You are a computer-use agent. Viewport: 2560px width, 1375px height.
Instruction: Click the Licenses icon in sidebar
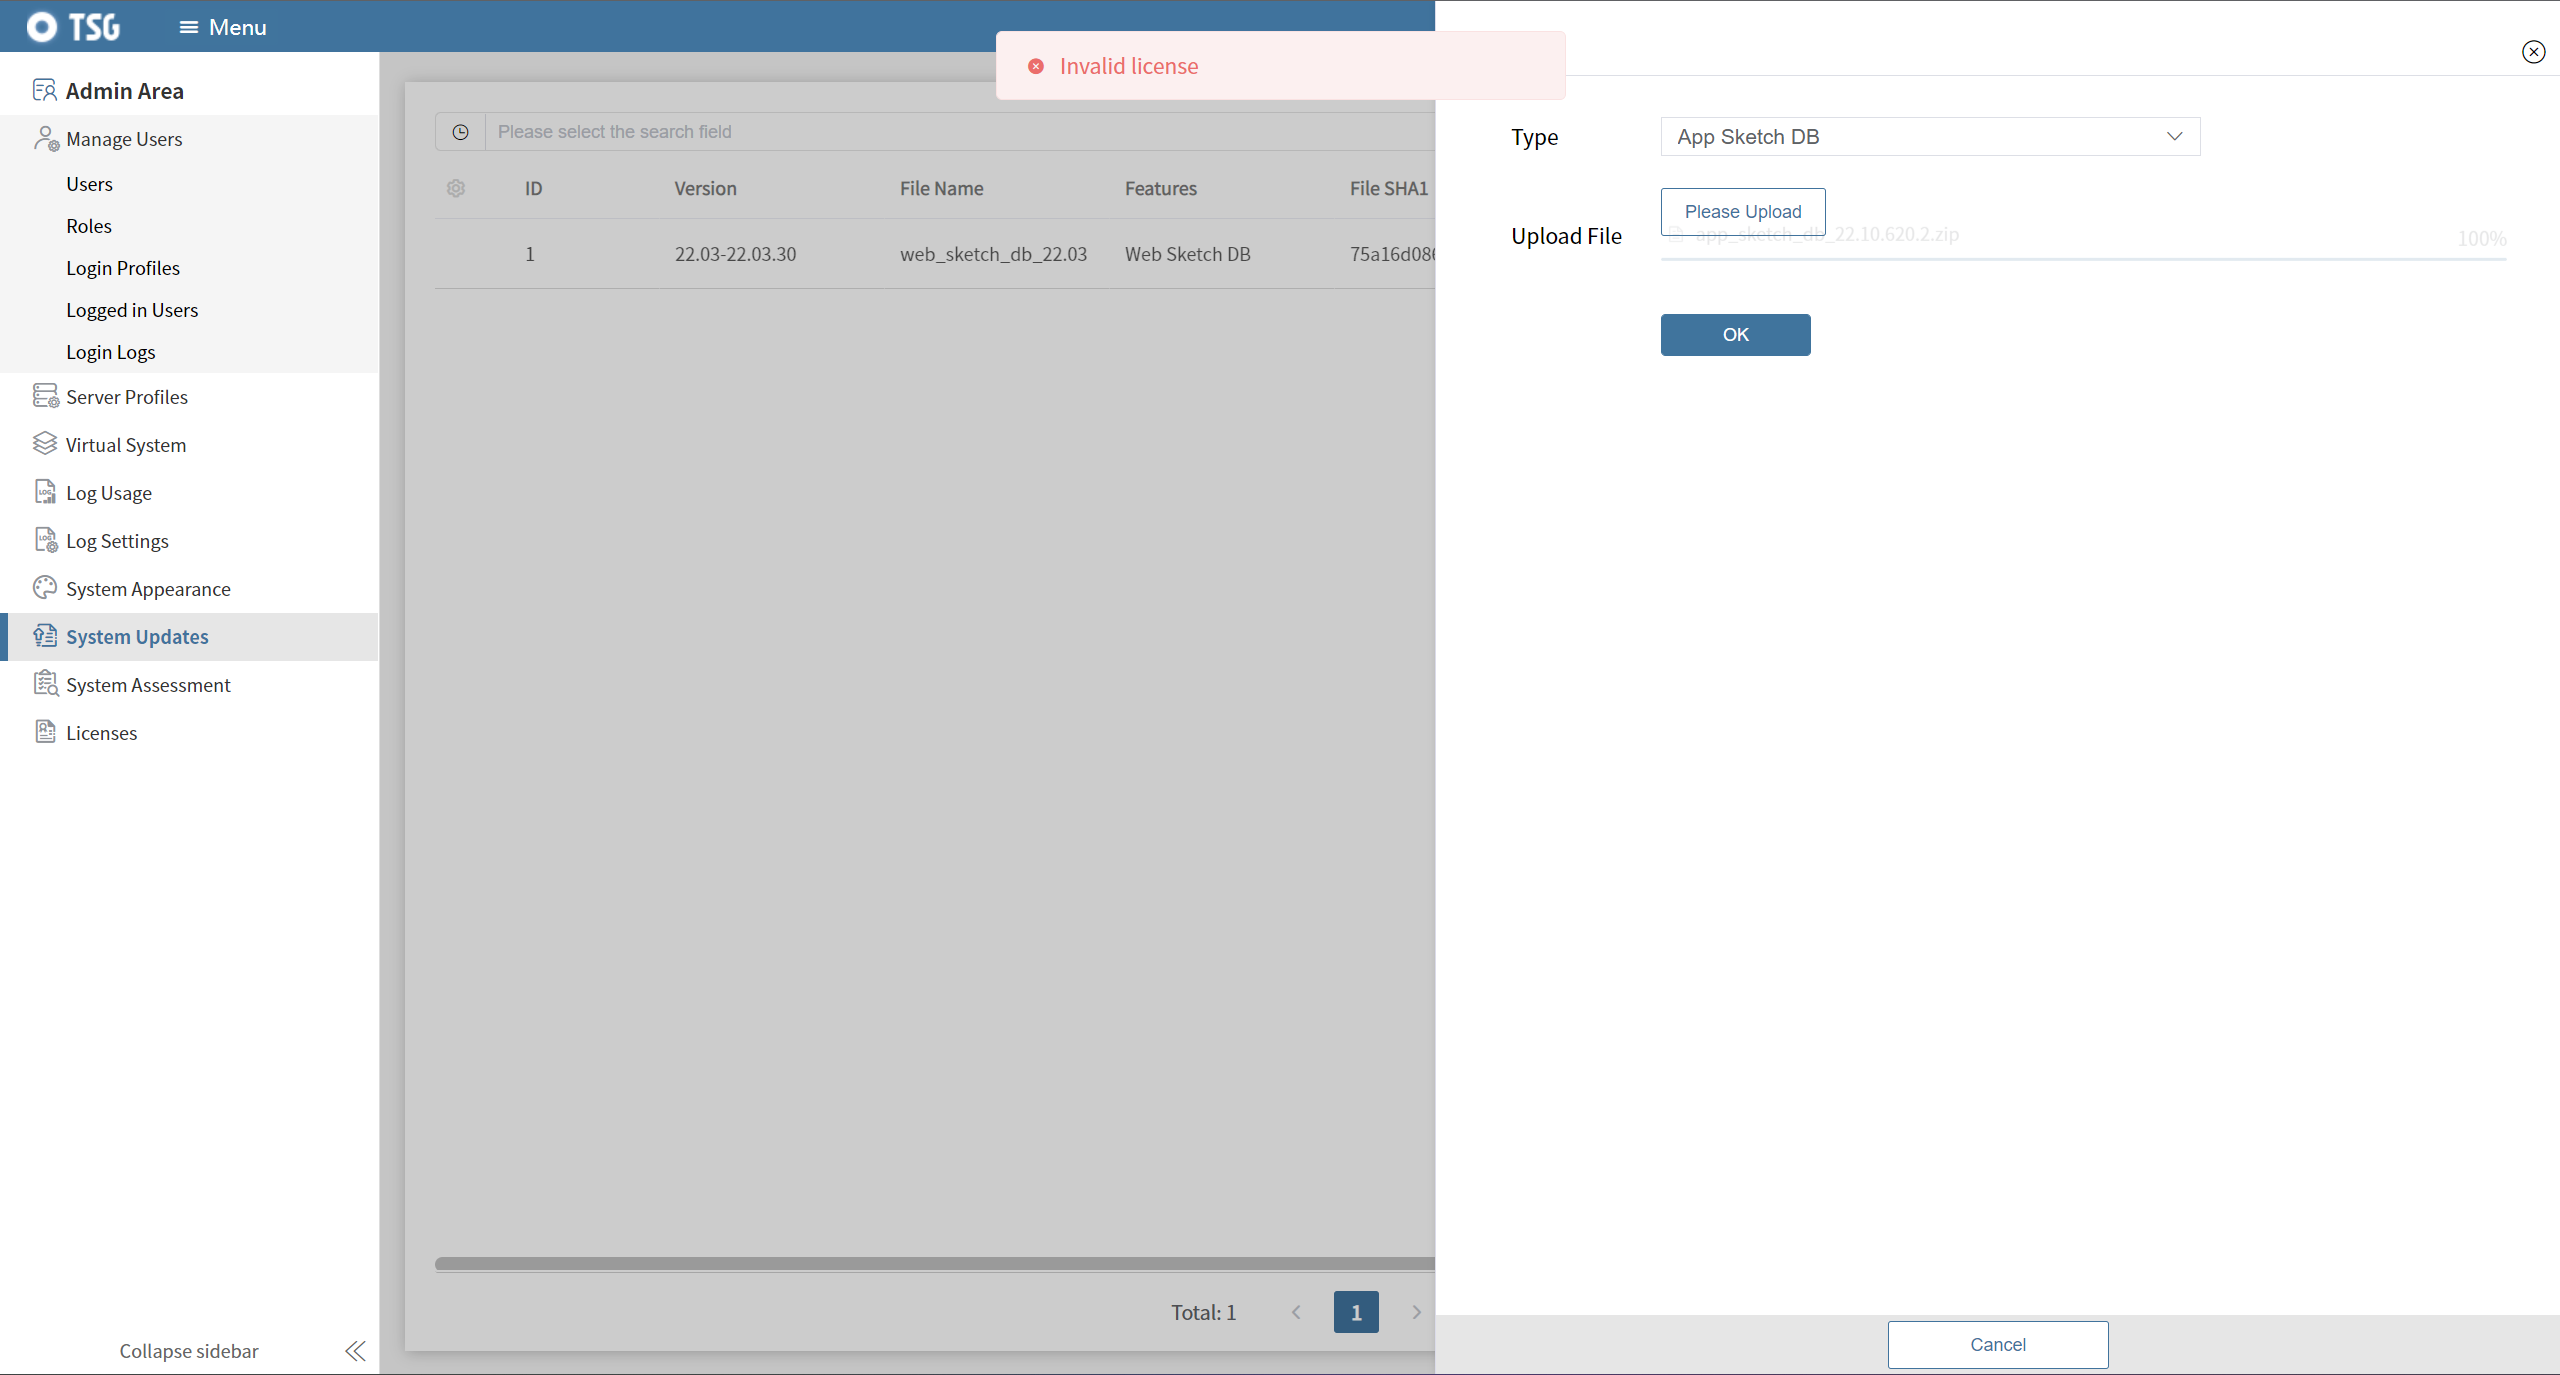(45, 732)
